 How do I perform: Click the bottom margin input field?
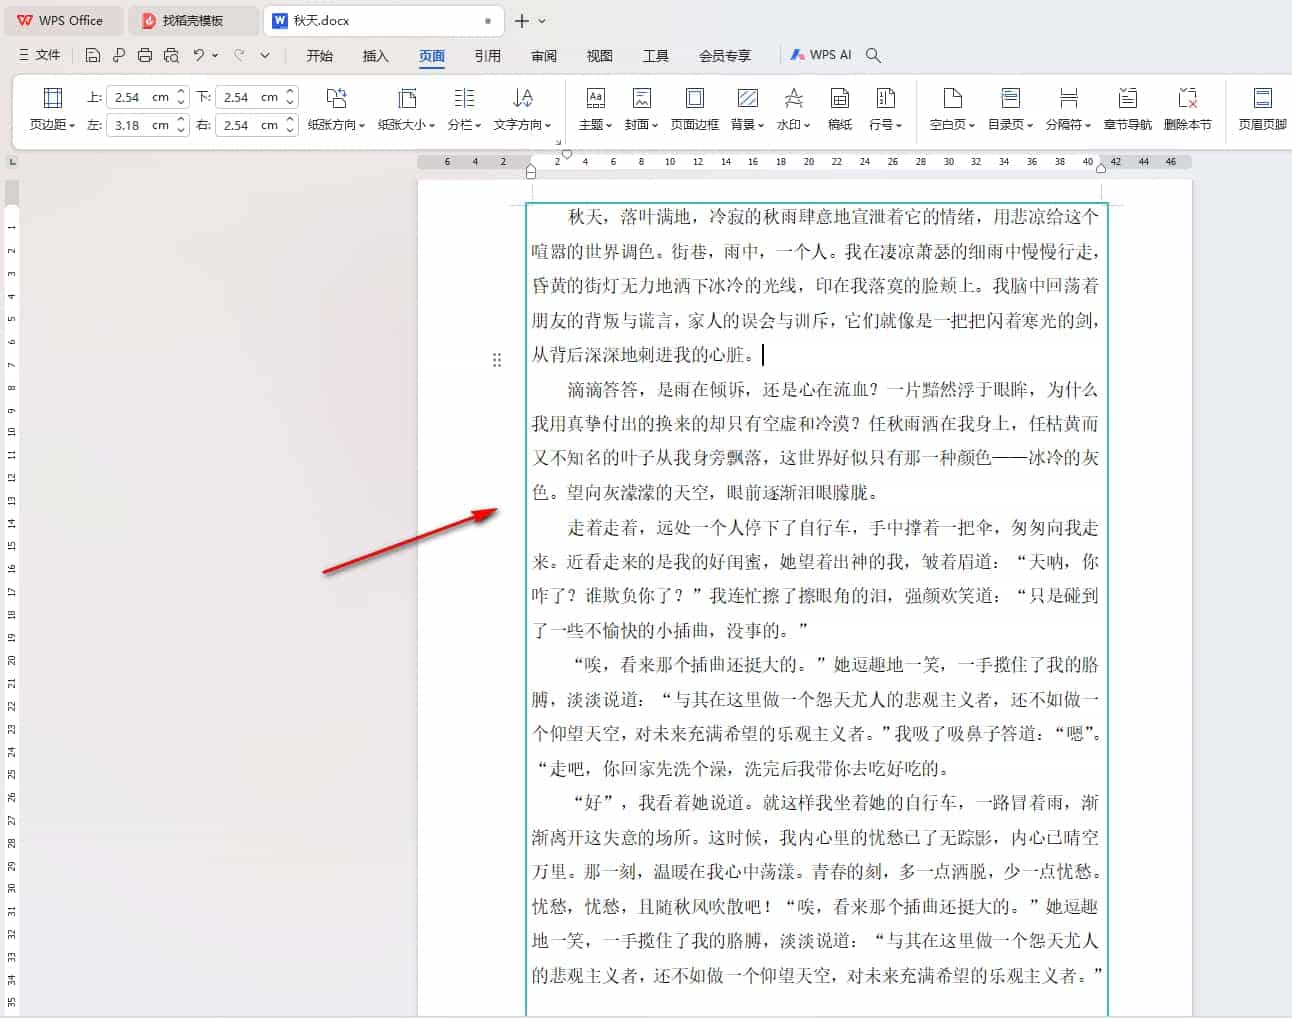[x=248, y=97]
